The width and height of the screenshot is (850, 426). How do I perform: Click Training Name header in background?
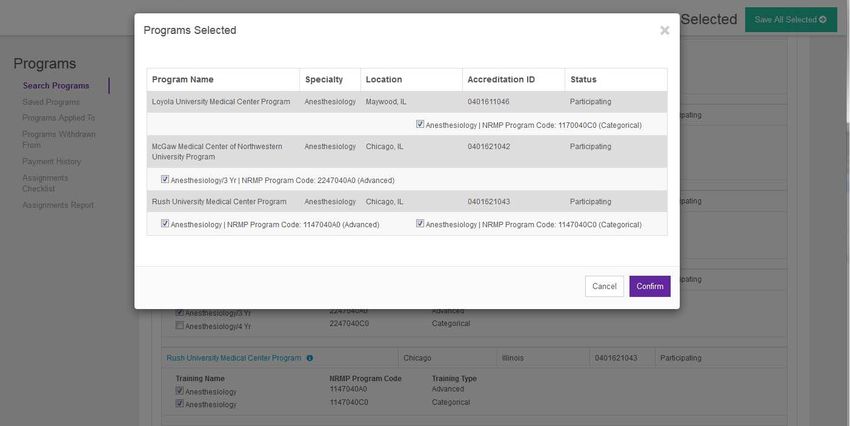click(x=200, y=379)
